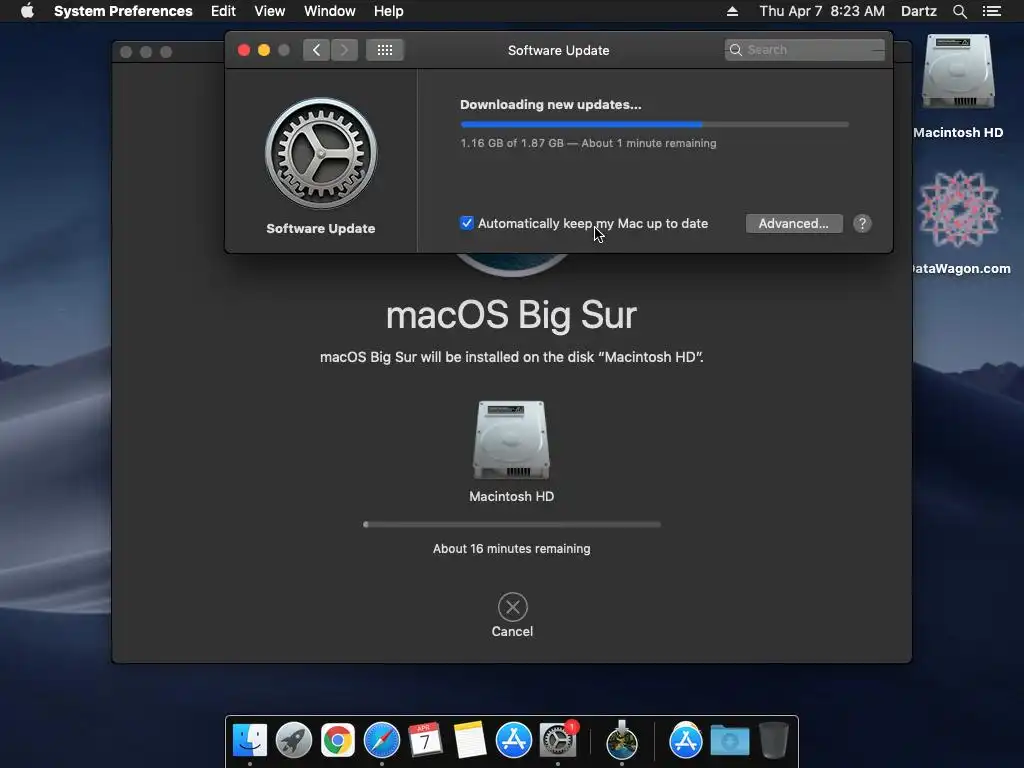This screenshot has height=768, width=1024.
Task: Go forward in System Preferences
Action: [344, 50]
